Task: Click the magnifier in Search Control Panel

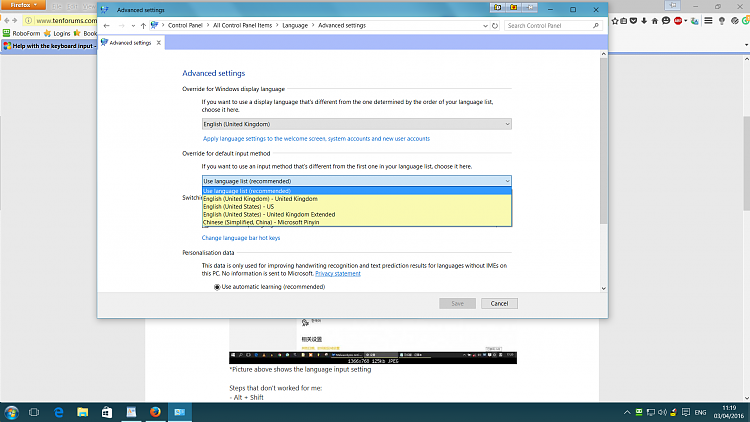Action: pos(596,25)
